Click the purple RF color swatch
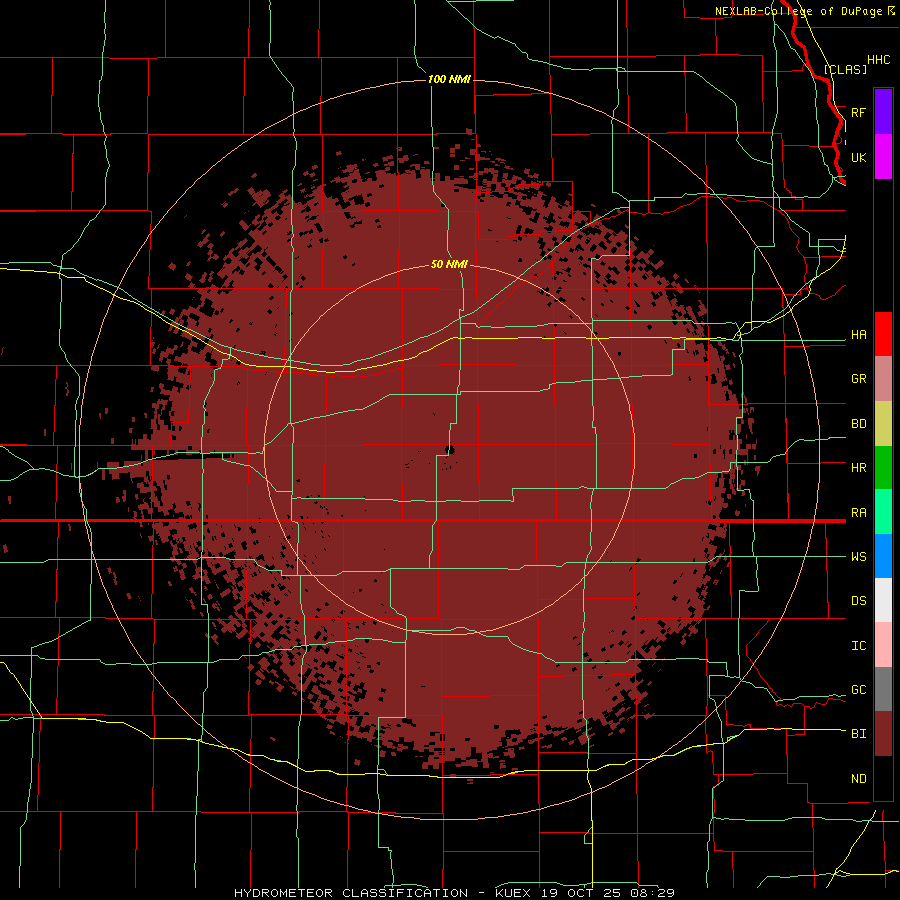 pyautogui.click(x=883, y=112)
